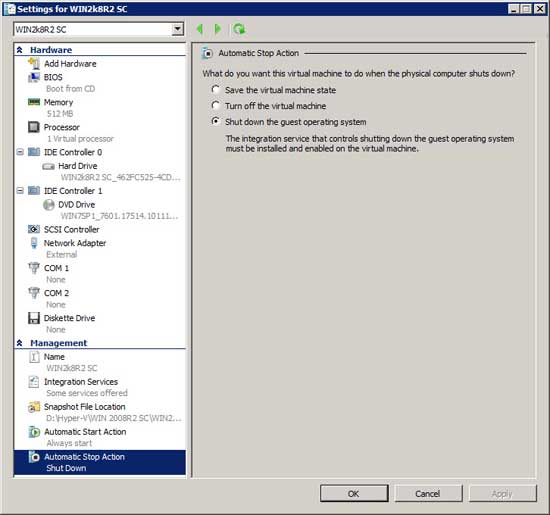The image size is (550, 515).
Task: Click the OK button
Action: [354, 494]
